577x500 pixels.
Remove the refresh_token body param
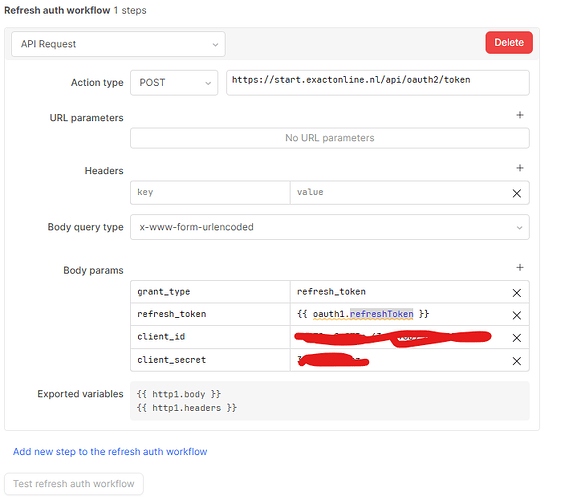[x=517, y=315]
